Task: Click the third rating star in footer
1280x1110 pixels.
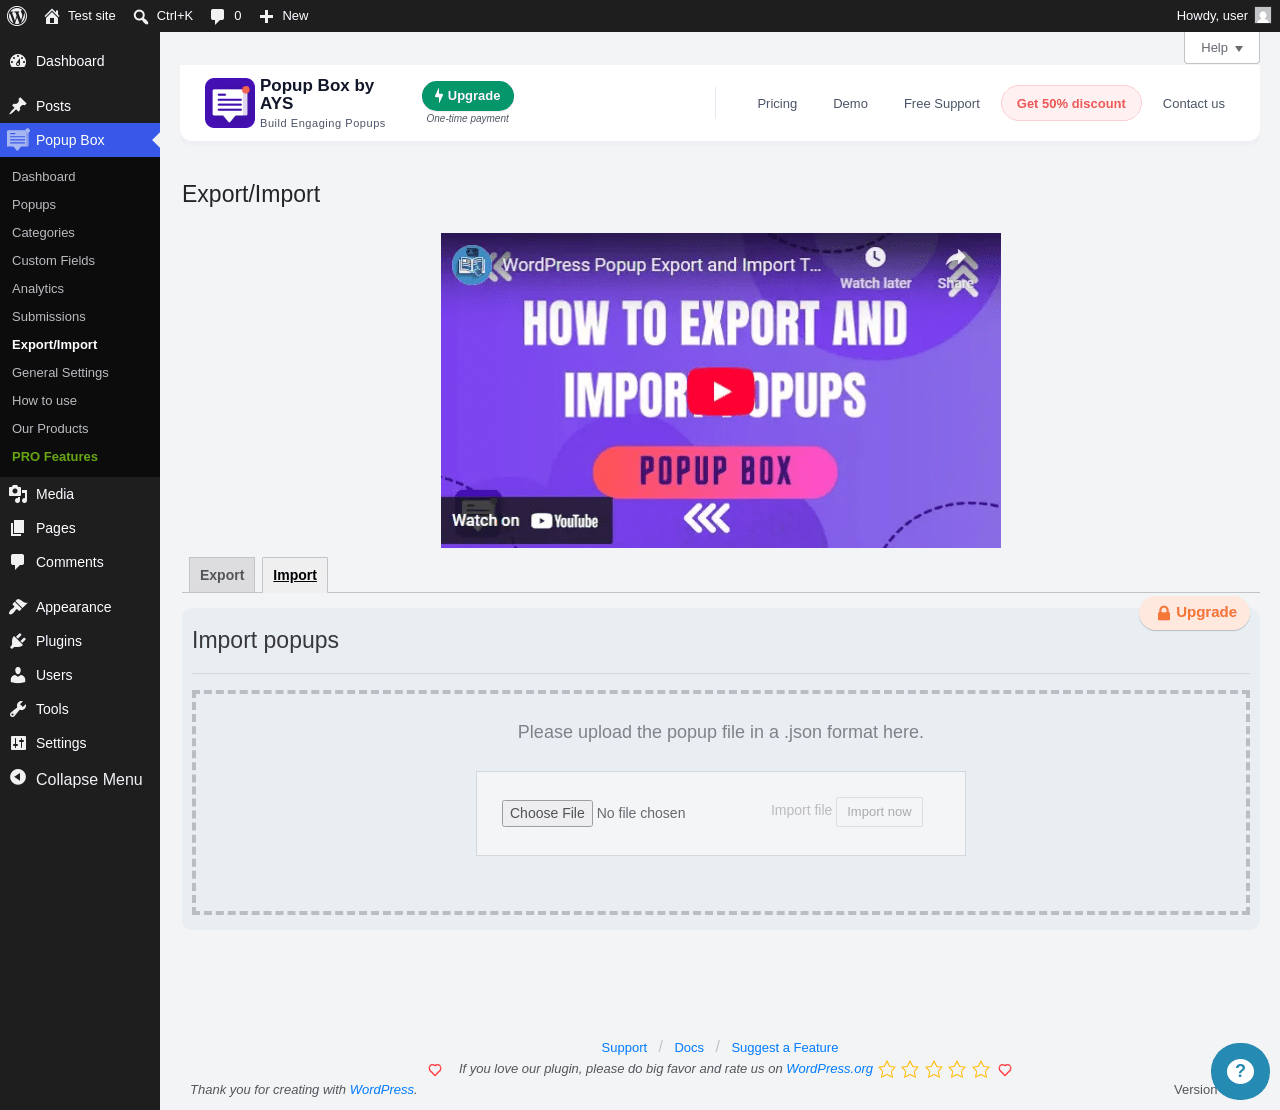Action: coord(934,1070)
